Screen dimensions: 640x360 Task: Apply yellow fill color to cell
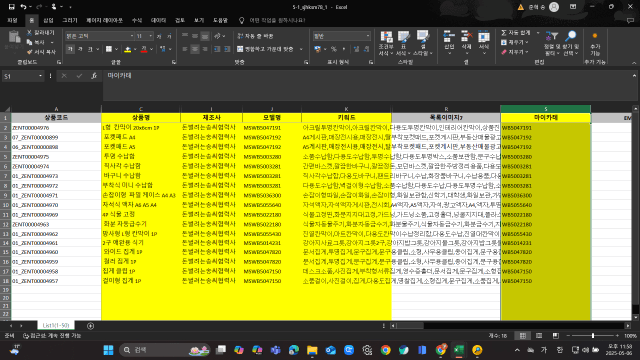(x=128, y=49)
